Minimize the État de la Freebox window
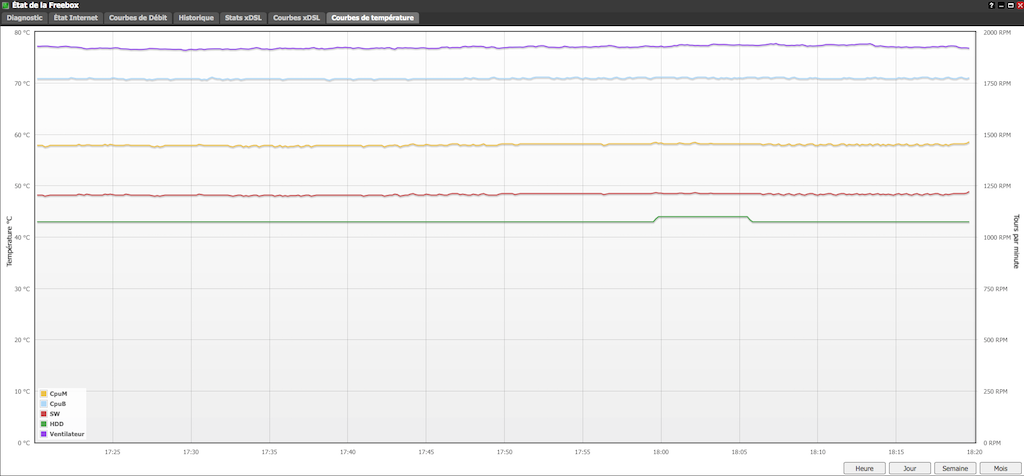Viewport: 1024px width, 476px height. [1000, 5]
